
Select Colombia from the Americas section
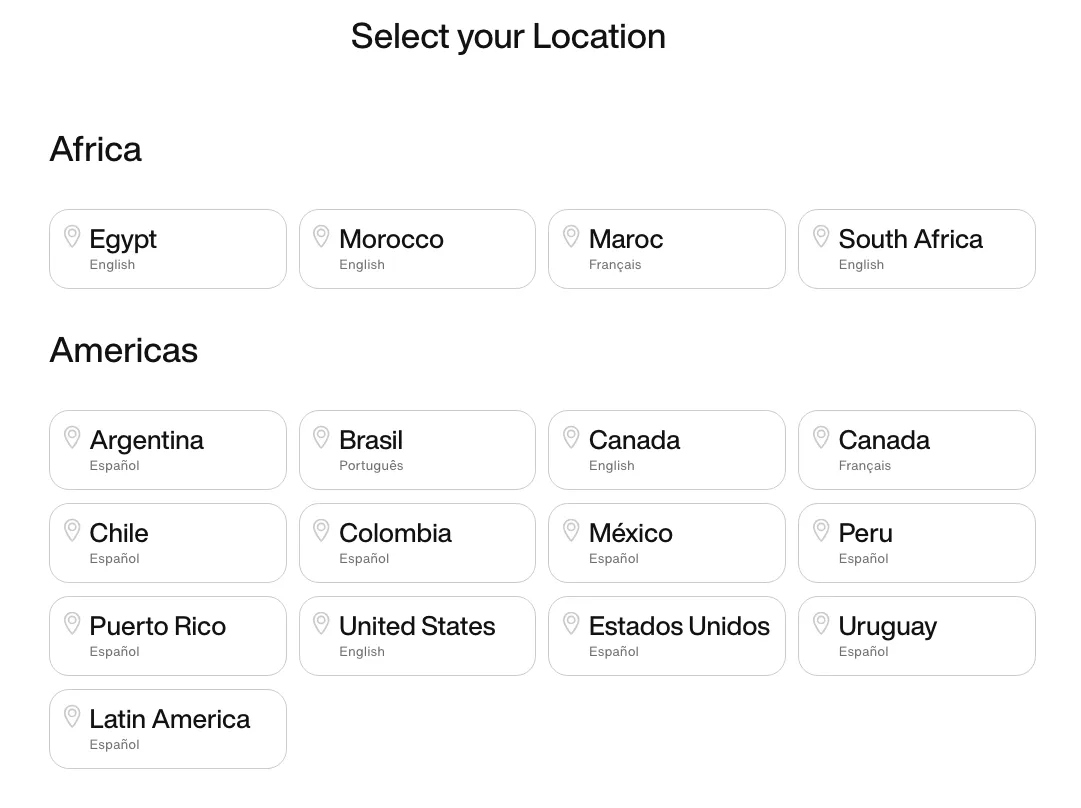tap(417, 543)
